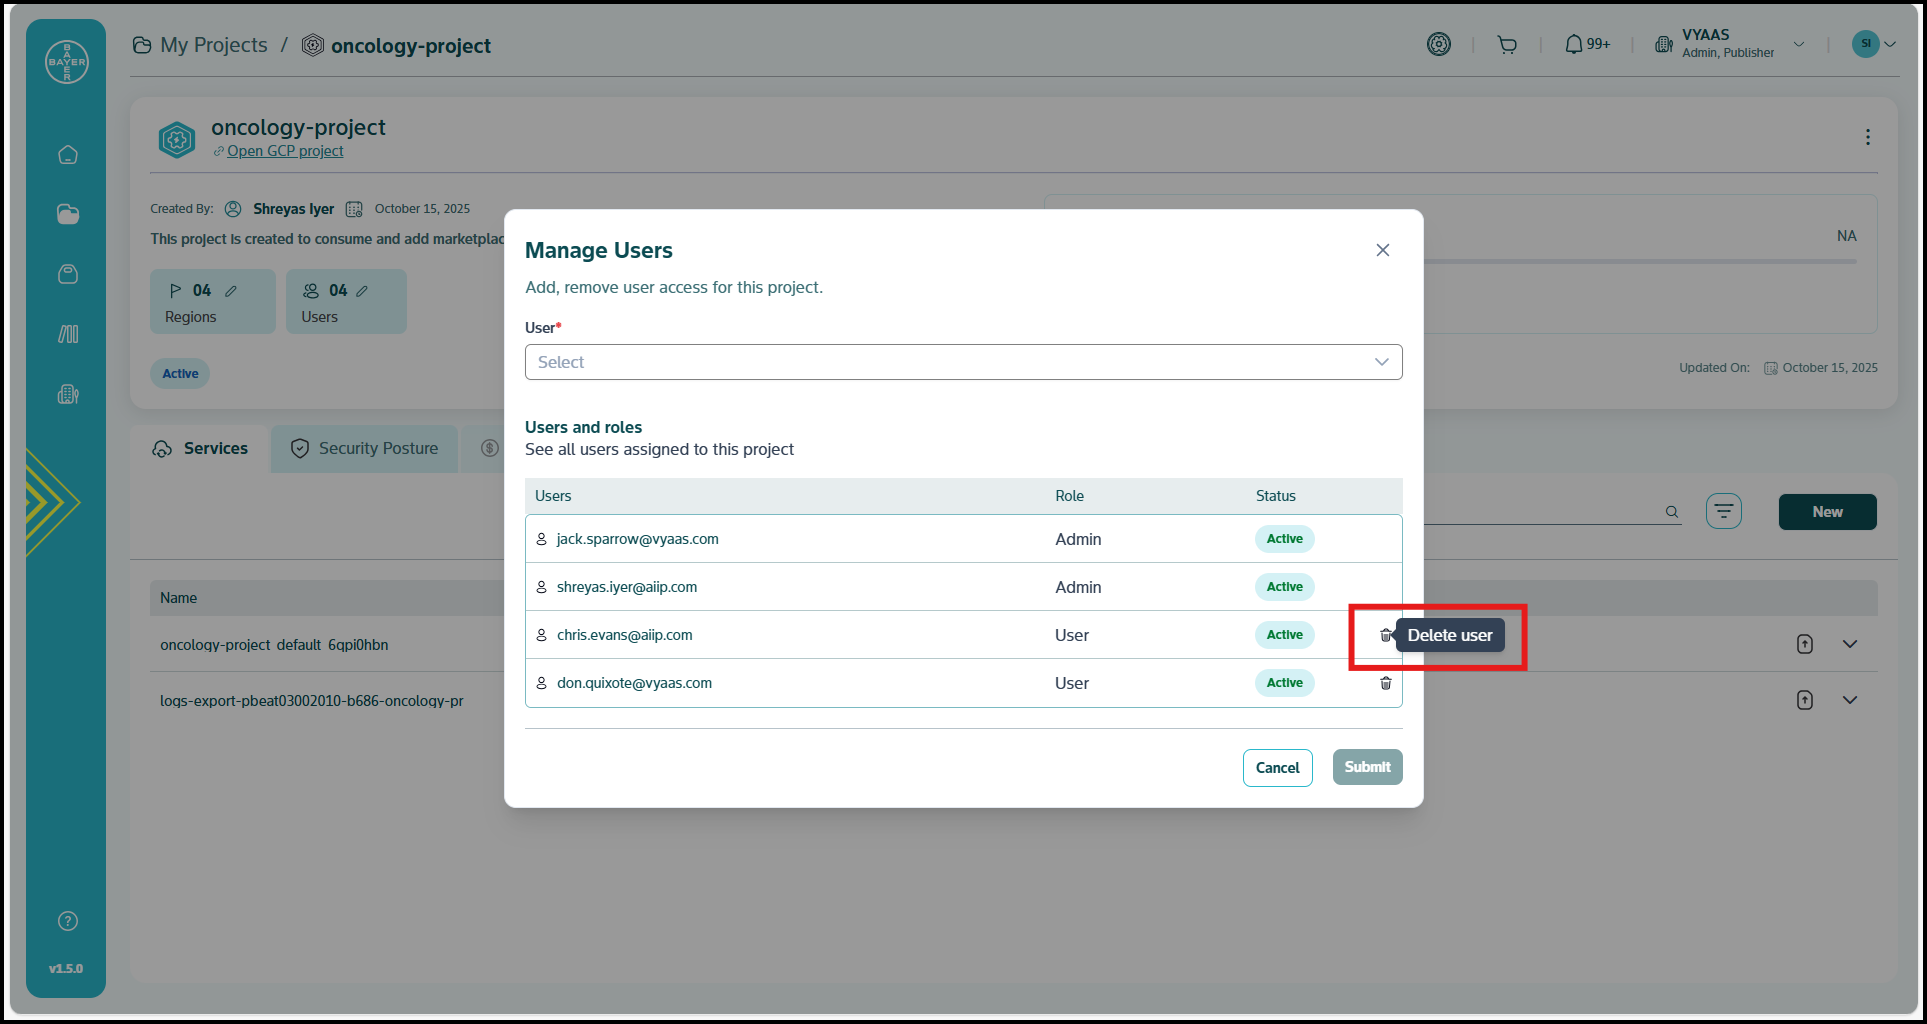Open three-dot project options menu

1867,137
